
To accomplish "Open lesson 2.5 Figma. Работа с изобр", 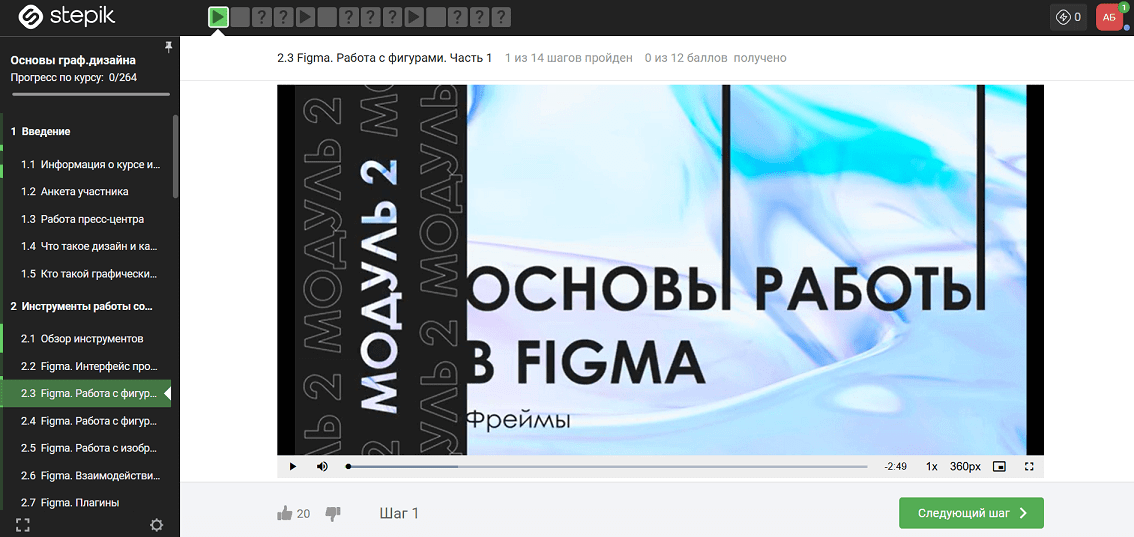I will pos(87,448).
